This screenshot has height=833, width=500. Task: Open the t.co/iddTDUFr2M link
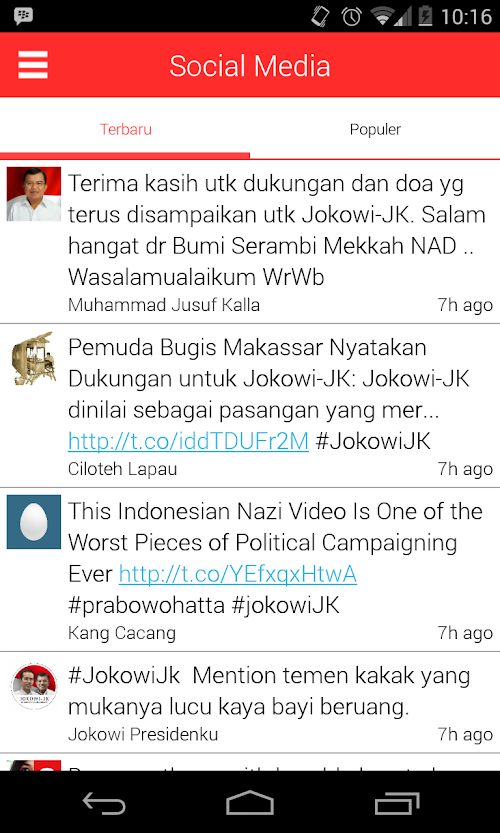188,441
